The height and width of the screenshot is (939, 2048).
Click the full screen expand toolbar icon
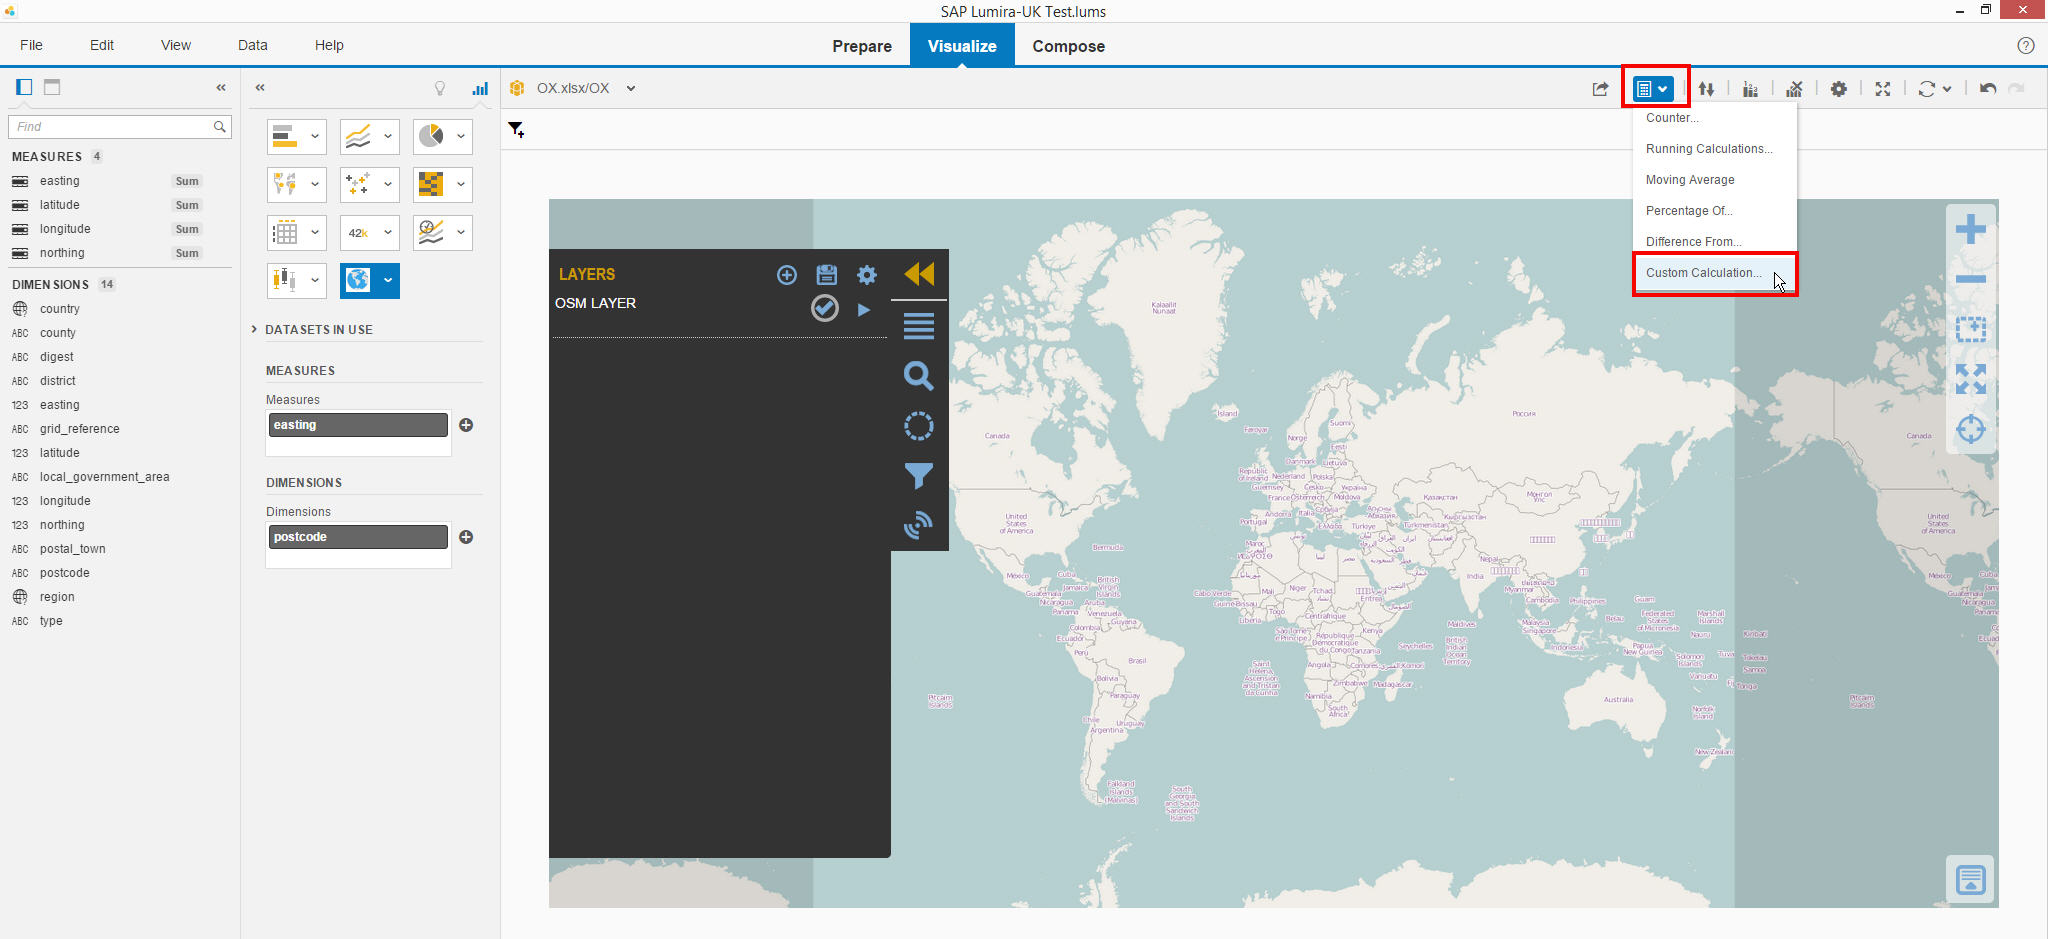click(1882, 89)
